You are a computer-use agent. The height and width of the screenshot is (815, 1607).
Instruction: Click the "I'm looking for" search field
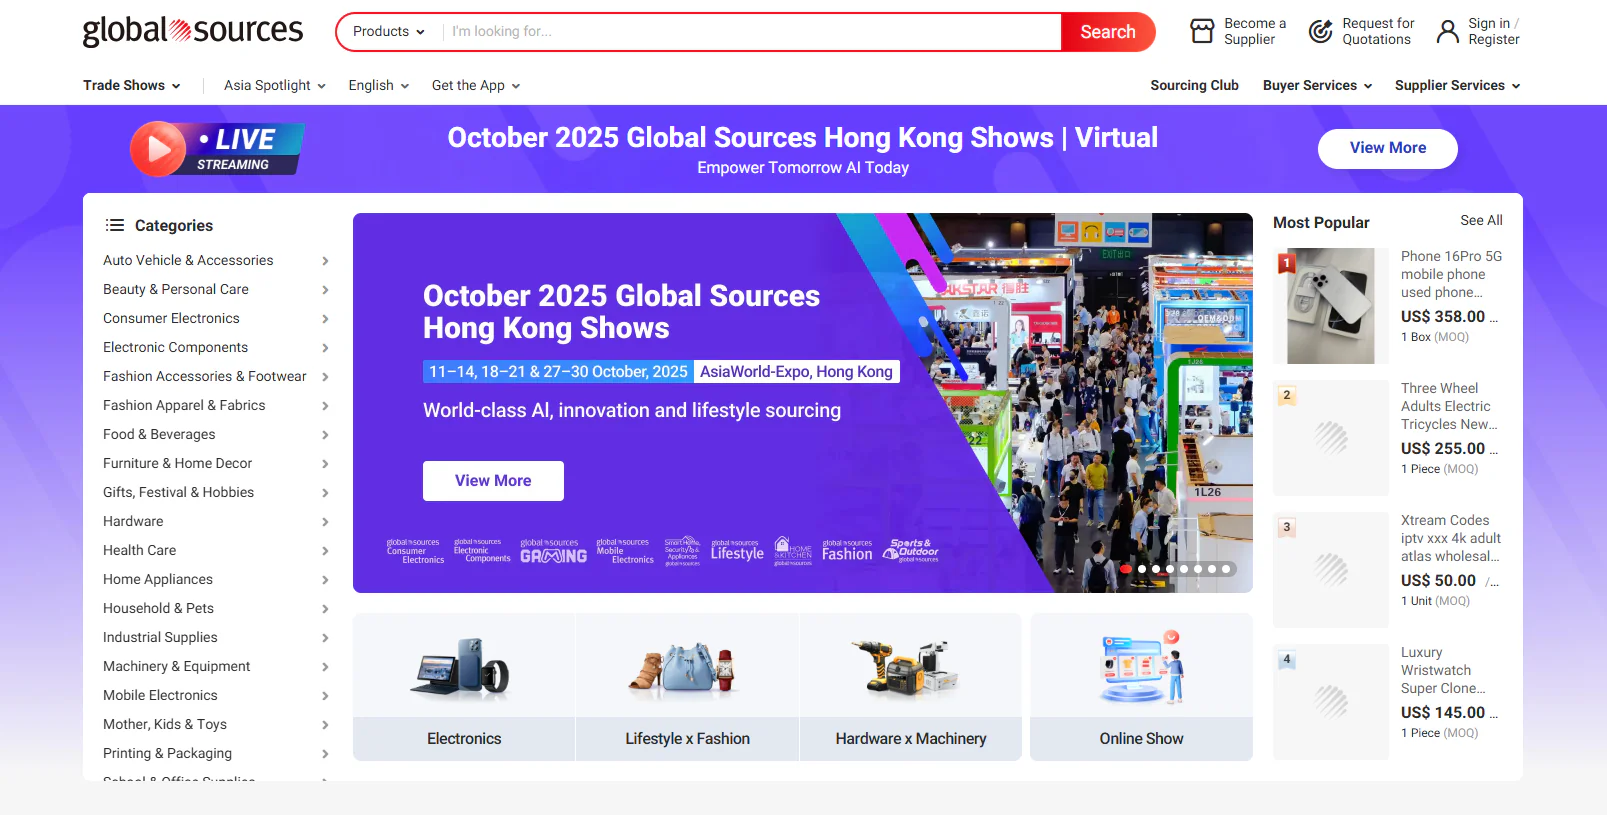pos(752,32)
